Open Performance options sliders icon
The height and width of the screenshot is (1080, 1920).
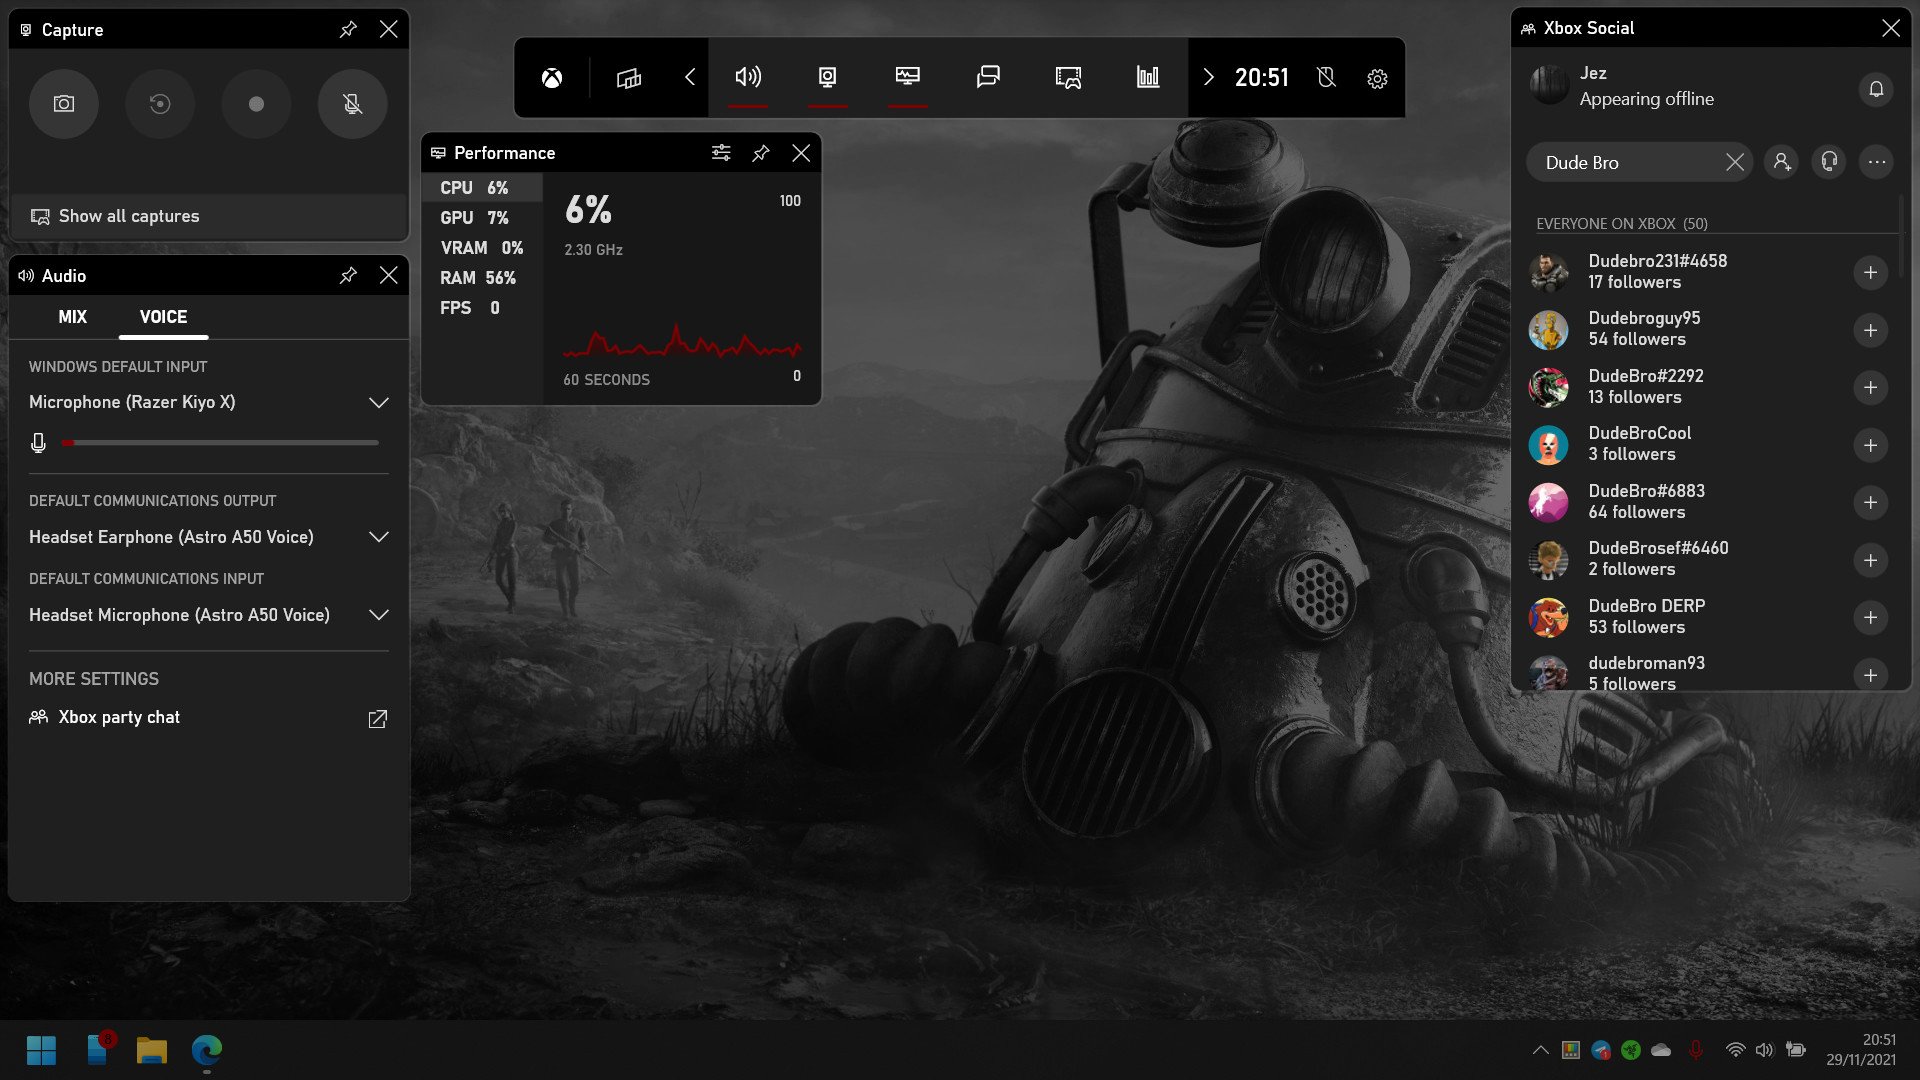click(721, 153)
